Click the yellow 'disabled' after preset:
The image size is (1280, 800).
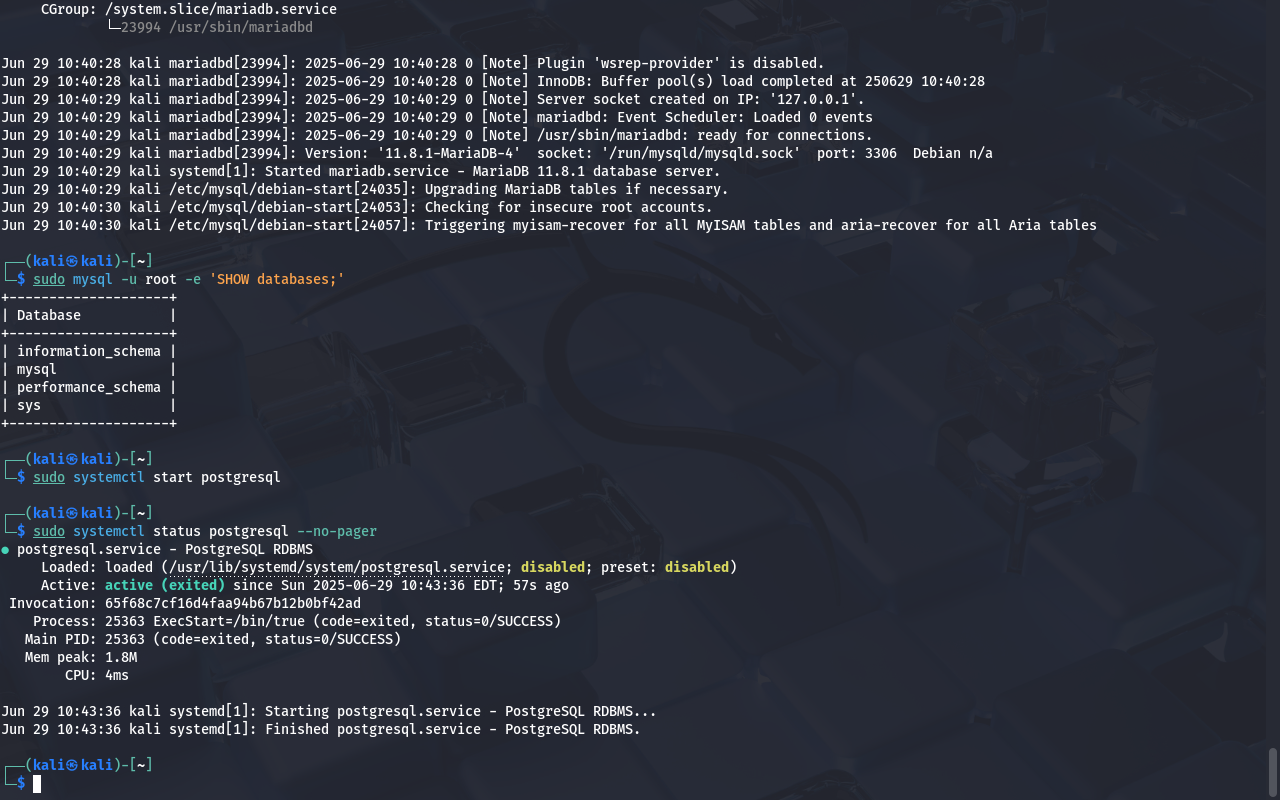click(697, 567)
